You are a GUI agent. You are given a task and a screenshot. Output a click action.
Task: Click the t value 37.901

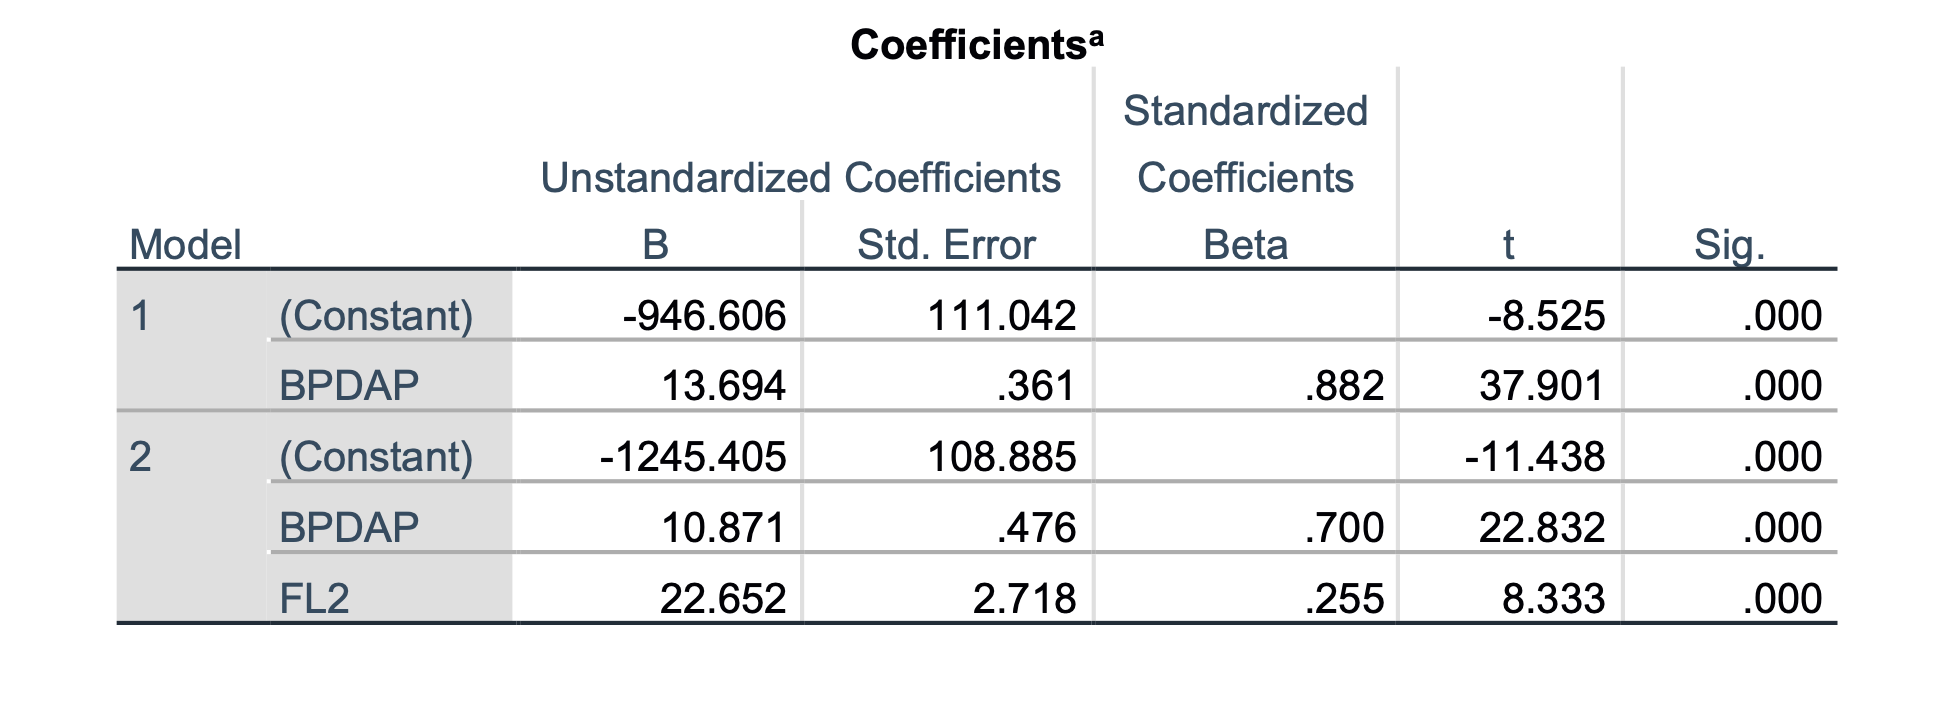(1542, 386)
